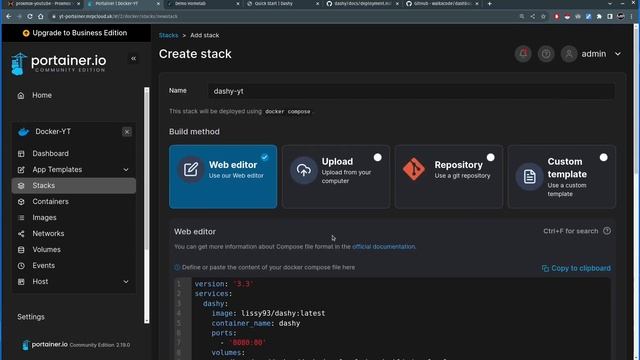Click the Custom template document icon
This screenshot has width=640, height=360.
coord(529,177)
